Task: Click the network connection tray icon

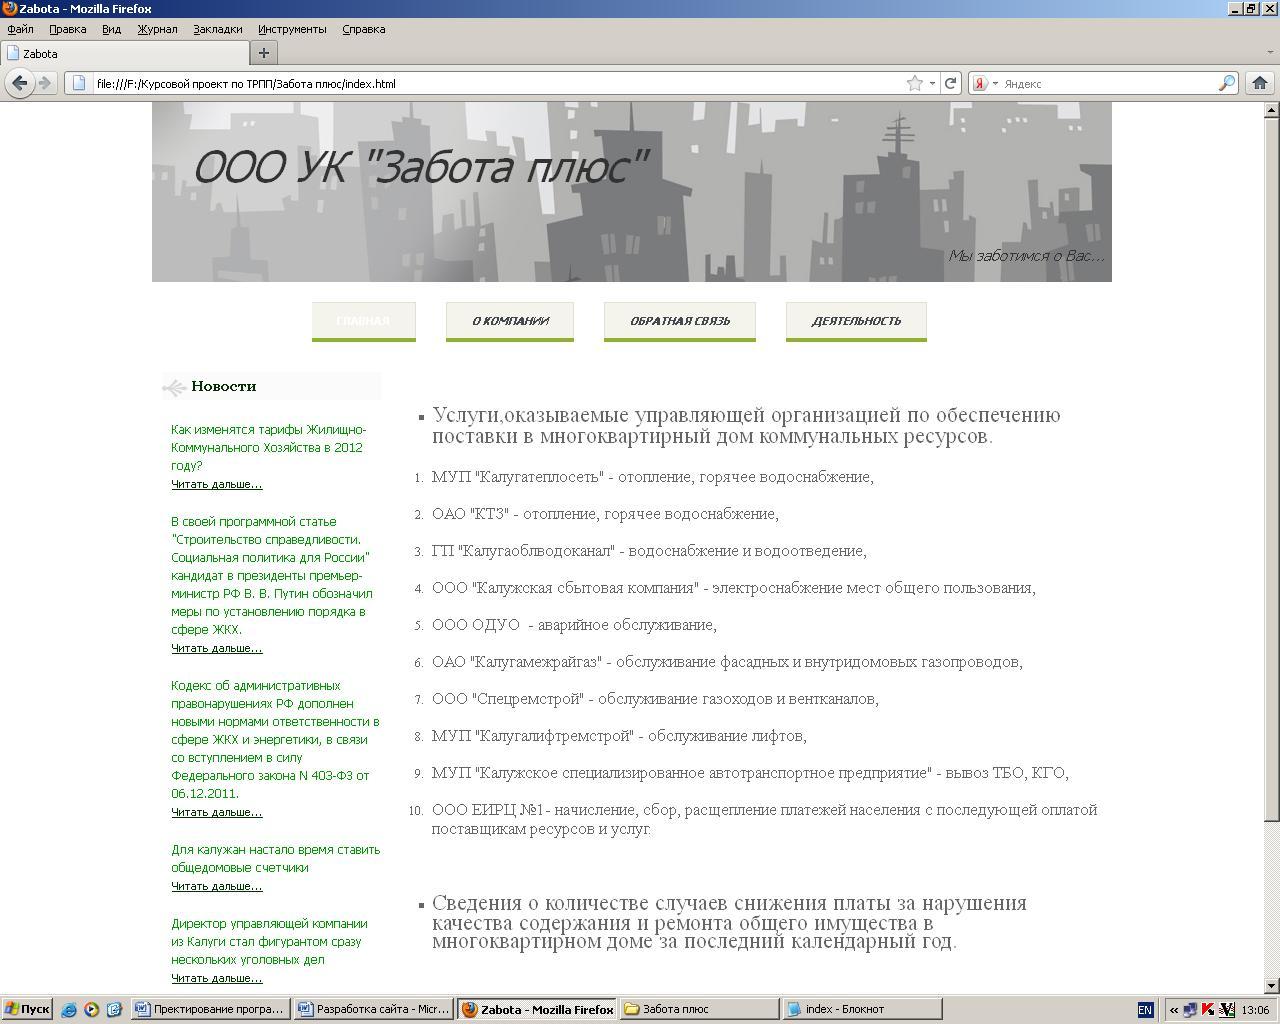Action: click(1190, 1009)
